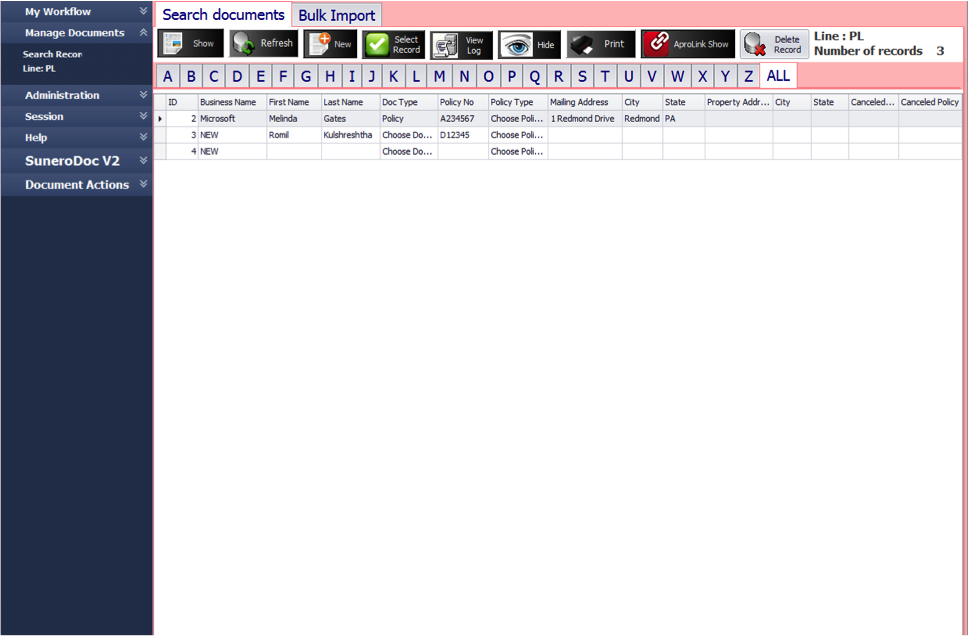Click the Show toolbar icon
This screenshot has width=968, height=636.
pos(190,44)
